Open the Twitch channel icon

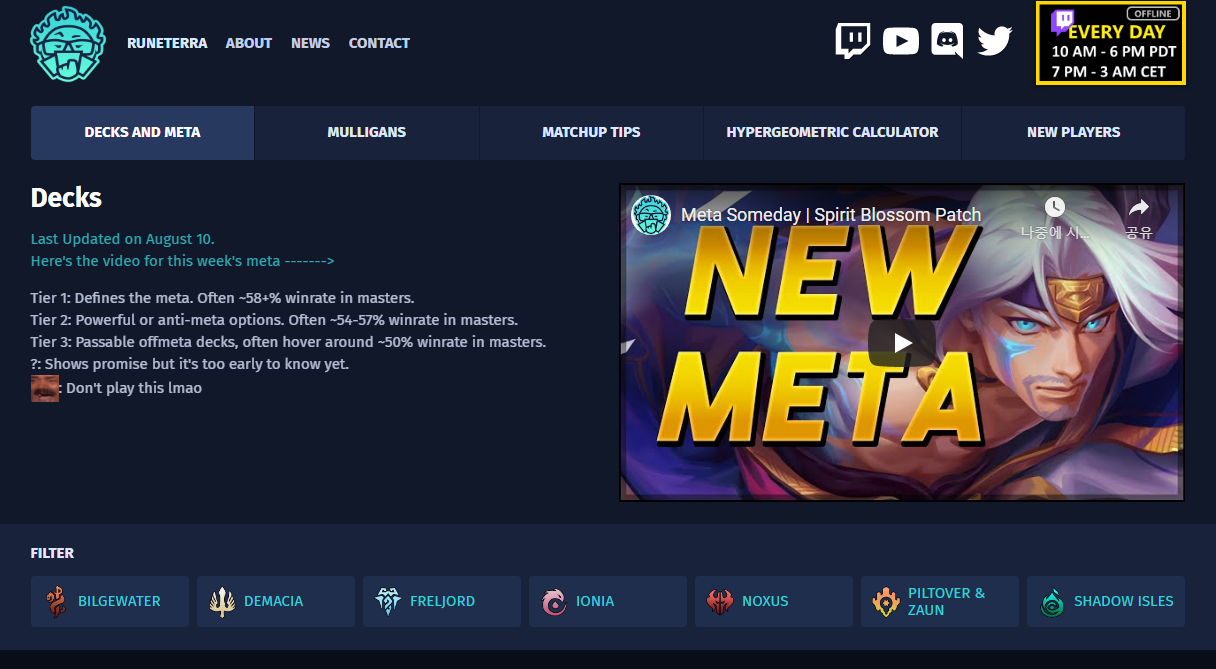pos(853,41)
